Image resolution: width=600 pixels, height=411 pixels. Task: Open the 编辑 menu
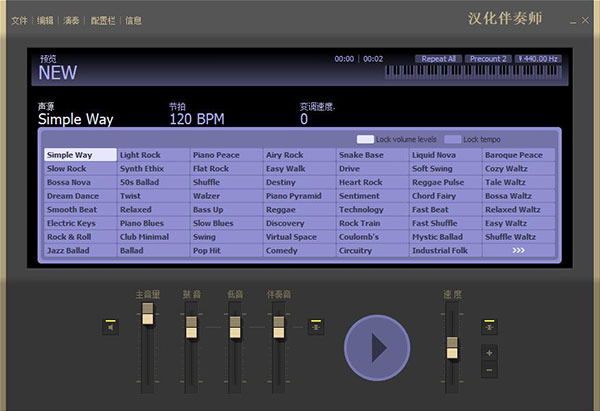point(45,20)
